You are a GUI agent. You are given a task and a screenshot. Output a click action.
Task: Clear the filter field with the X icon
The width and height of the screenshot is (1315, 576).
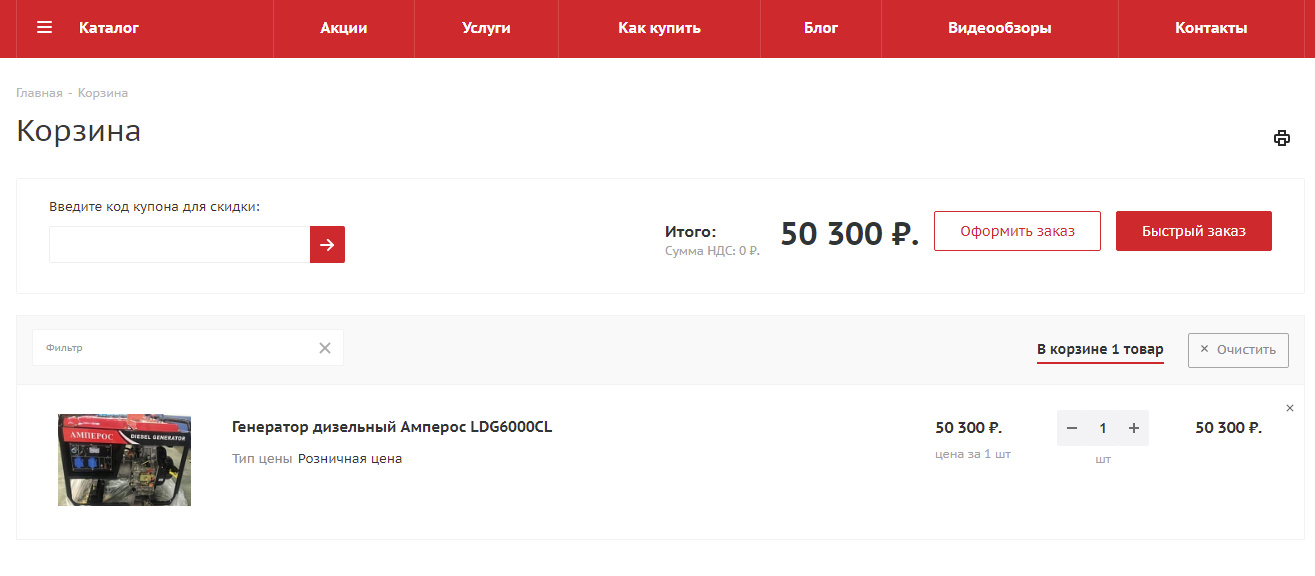coord(325,348)
